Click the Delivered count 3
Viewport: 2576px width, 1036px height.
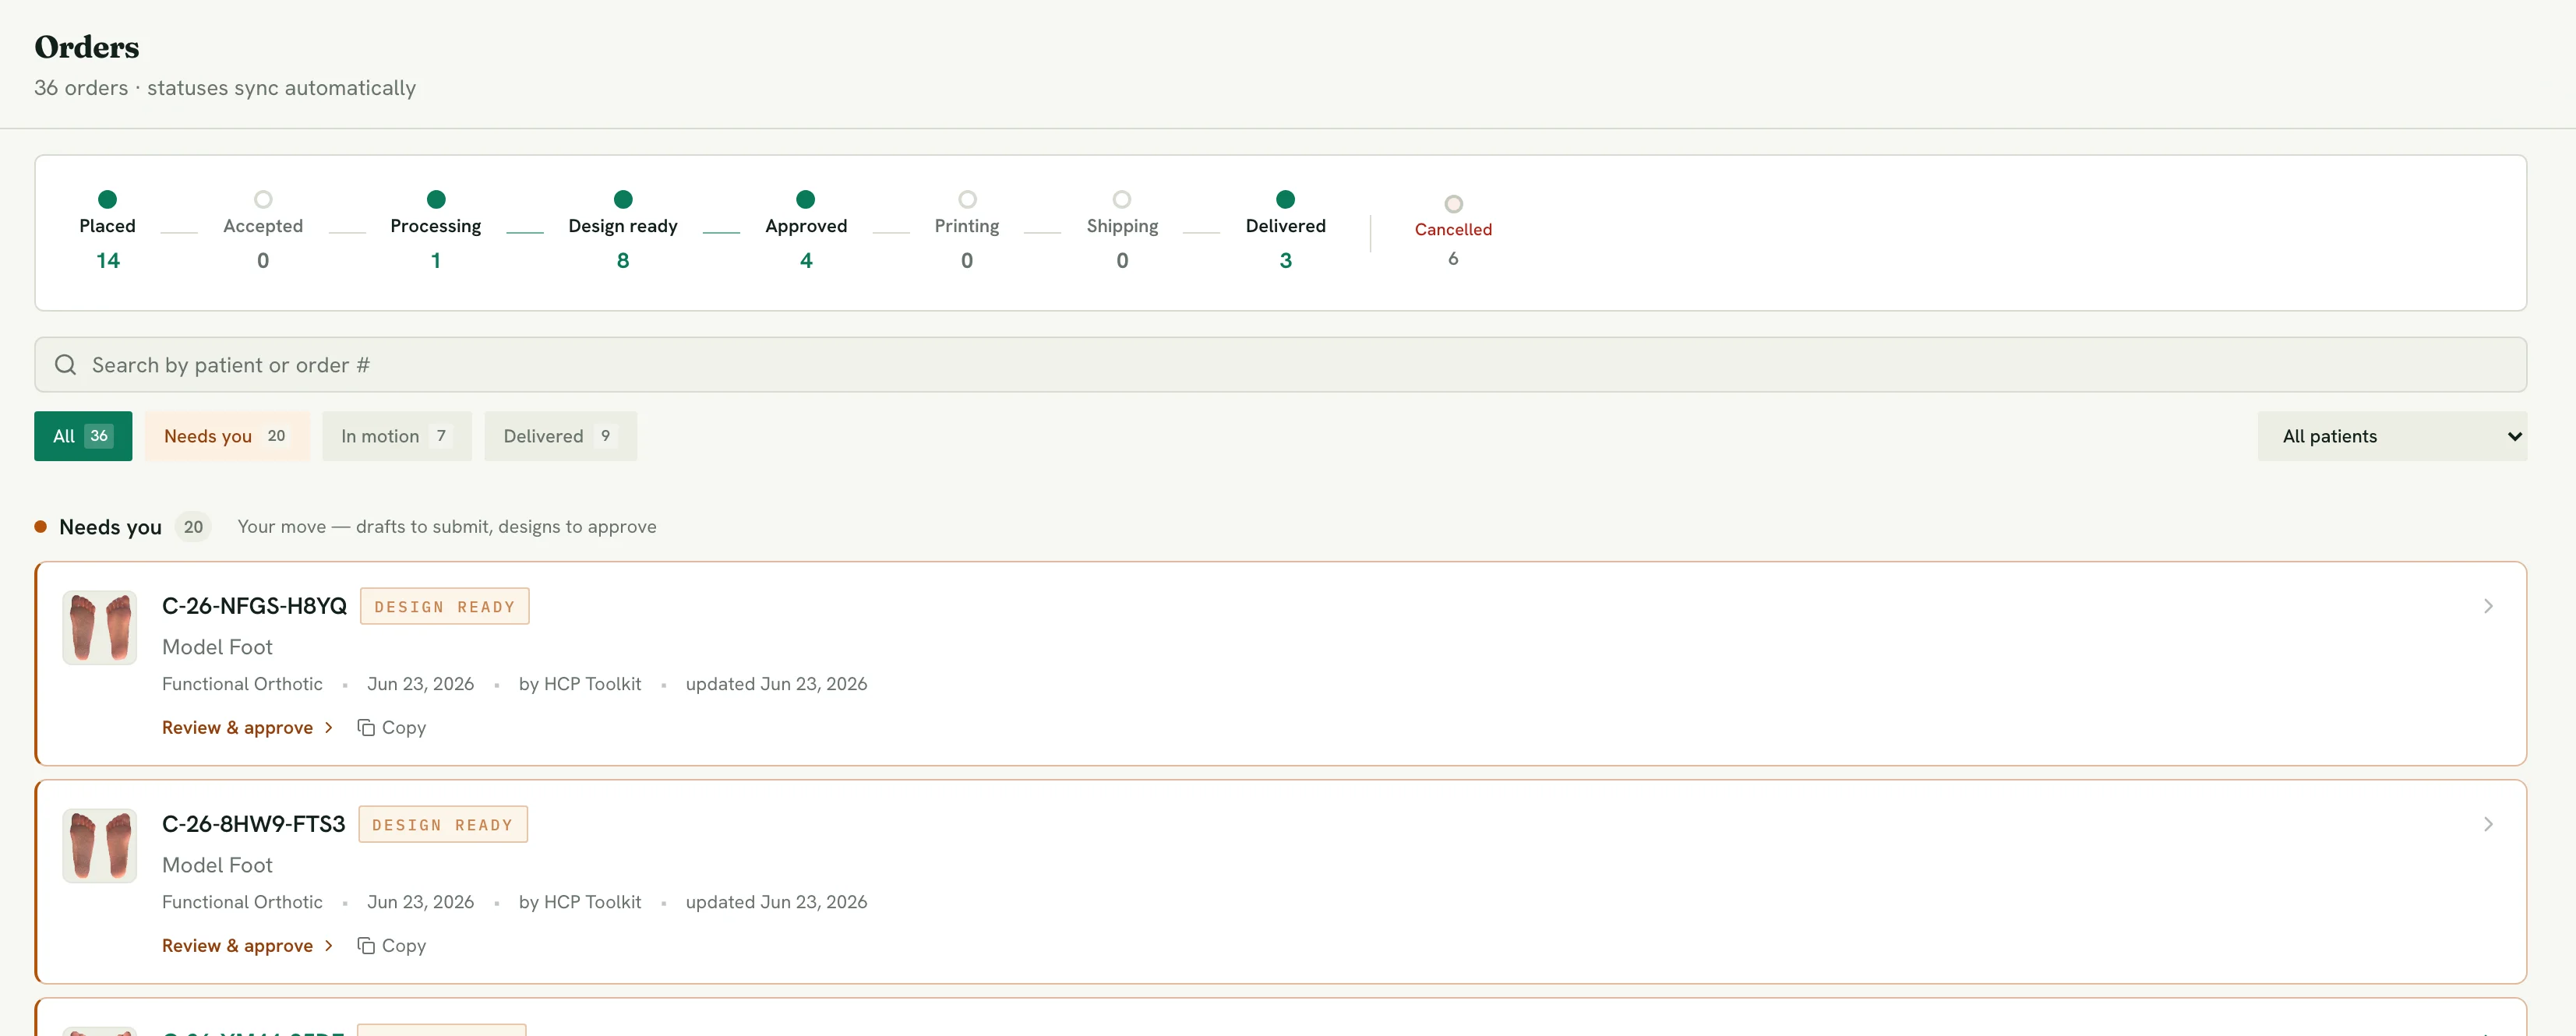pos(1285,261)
